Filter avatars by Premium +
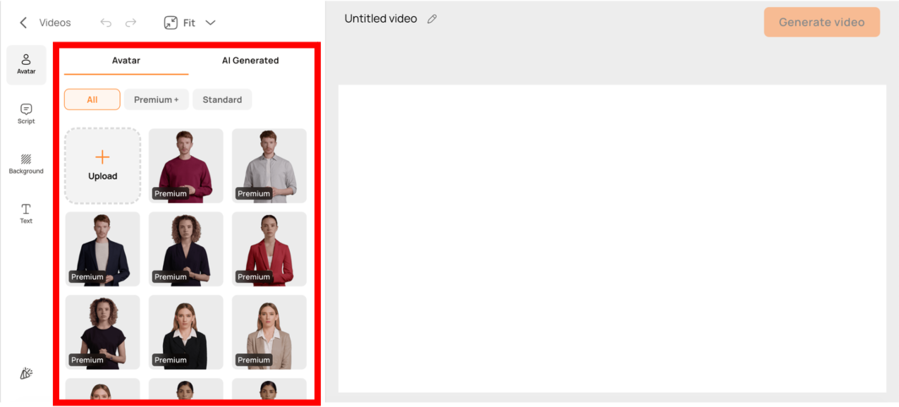 (x=157, y=99)
